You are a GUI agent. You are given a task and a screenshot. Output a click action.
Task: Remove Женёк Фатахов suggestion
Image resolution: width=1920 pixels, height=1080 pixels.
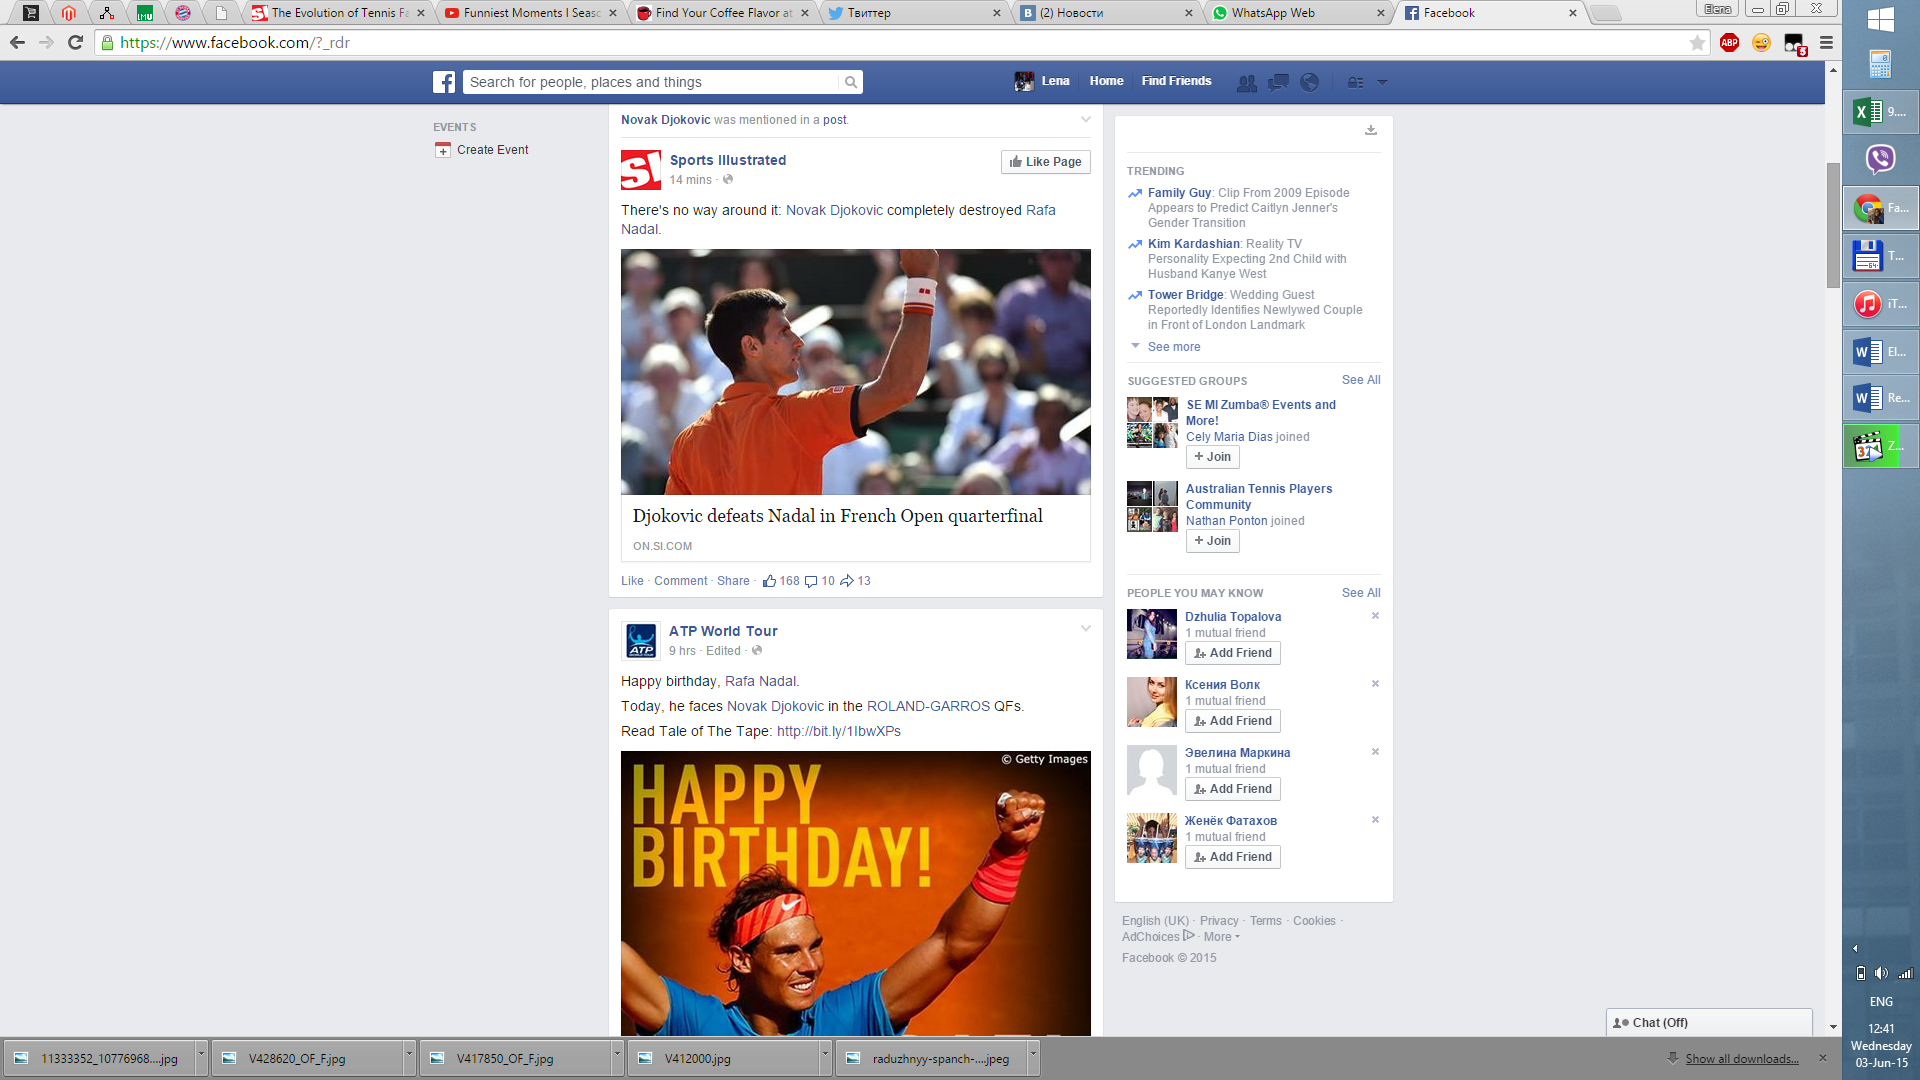pos(1375,820)
